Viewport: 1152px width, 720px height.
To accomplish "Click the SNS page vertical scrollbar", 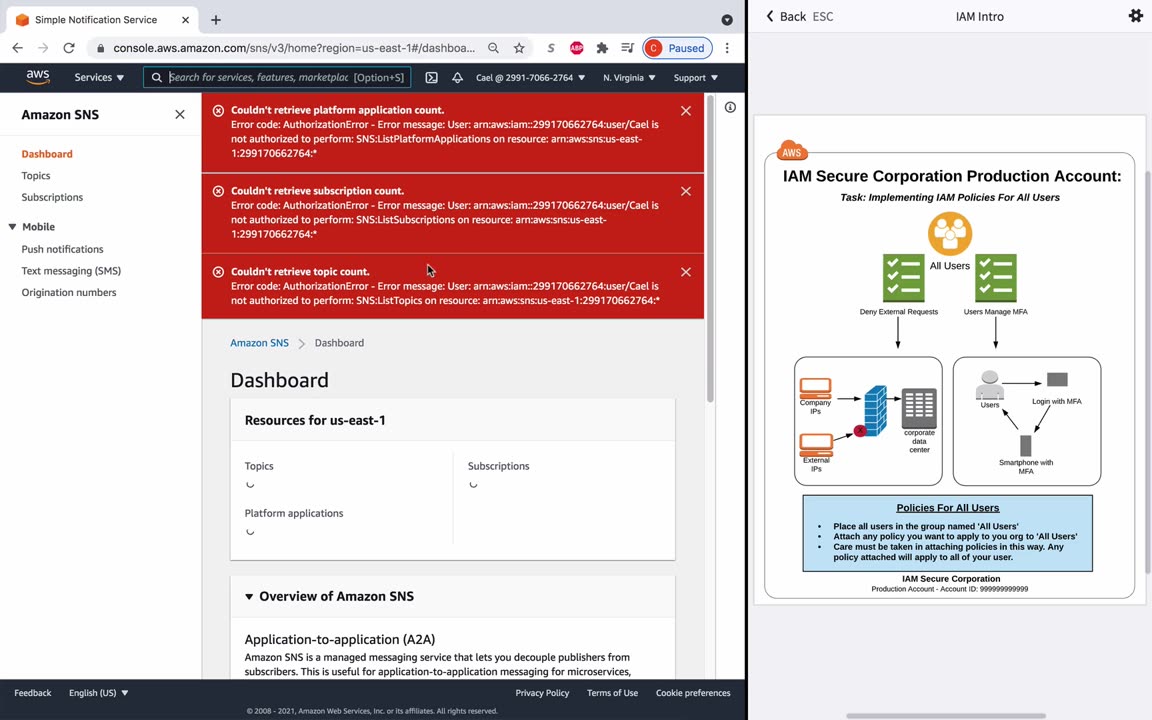I will coord(710,250).
